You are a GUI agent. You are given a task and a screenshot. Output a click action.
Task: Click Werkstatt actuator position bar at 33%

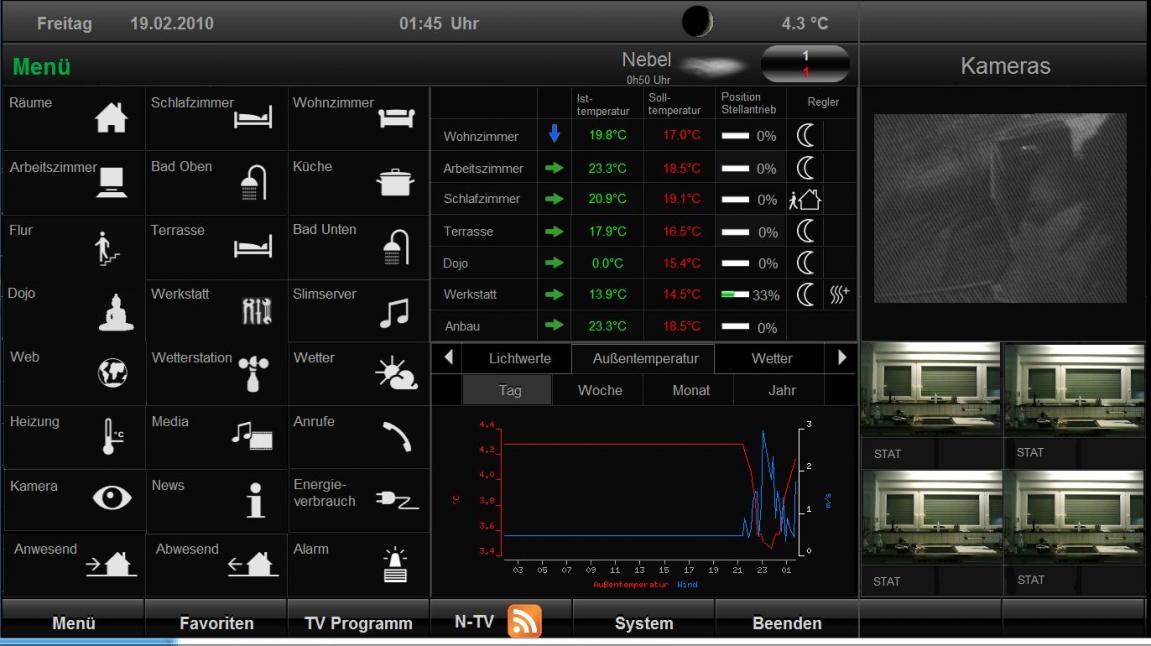pyautogui.click(x=734, y=295)
